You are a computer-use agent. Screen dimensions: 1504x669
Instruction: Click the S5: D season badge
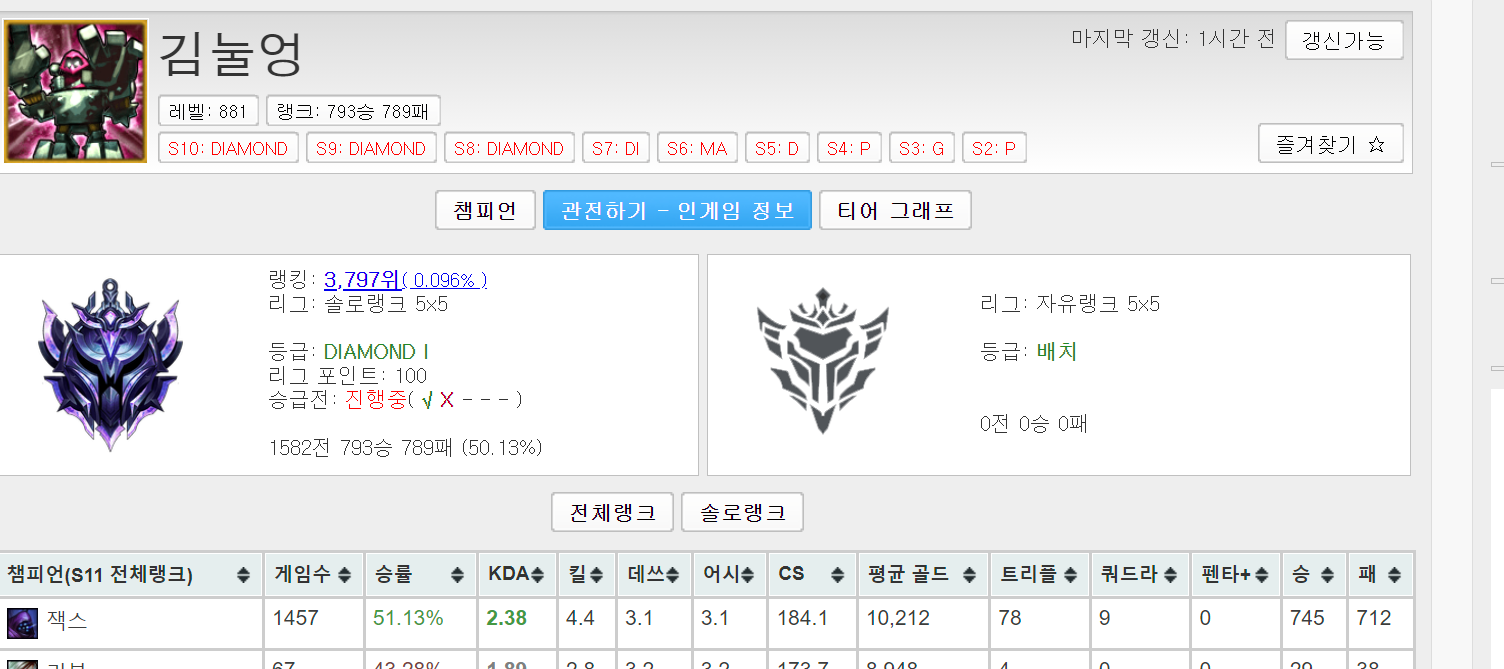(777, 148)
